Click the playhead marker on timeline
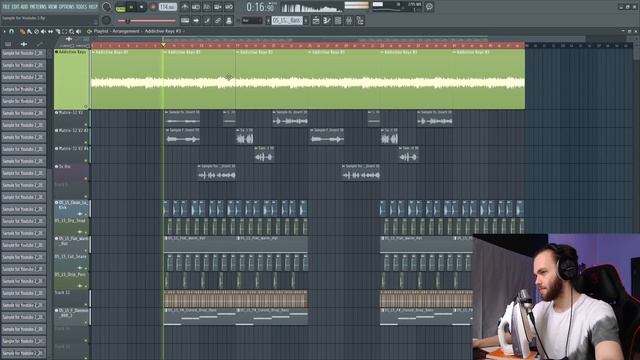640x360 pixels. [x=163, y=44]
